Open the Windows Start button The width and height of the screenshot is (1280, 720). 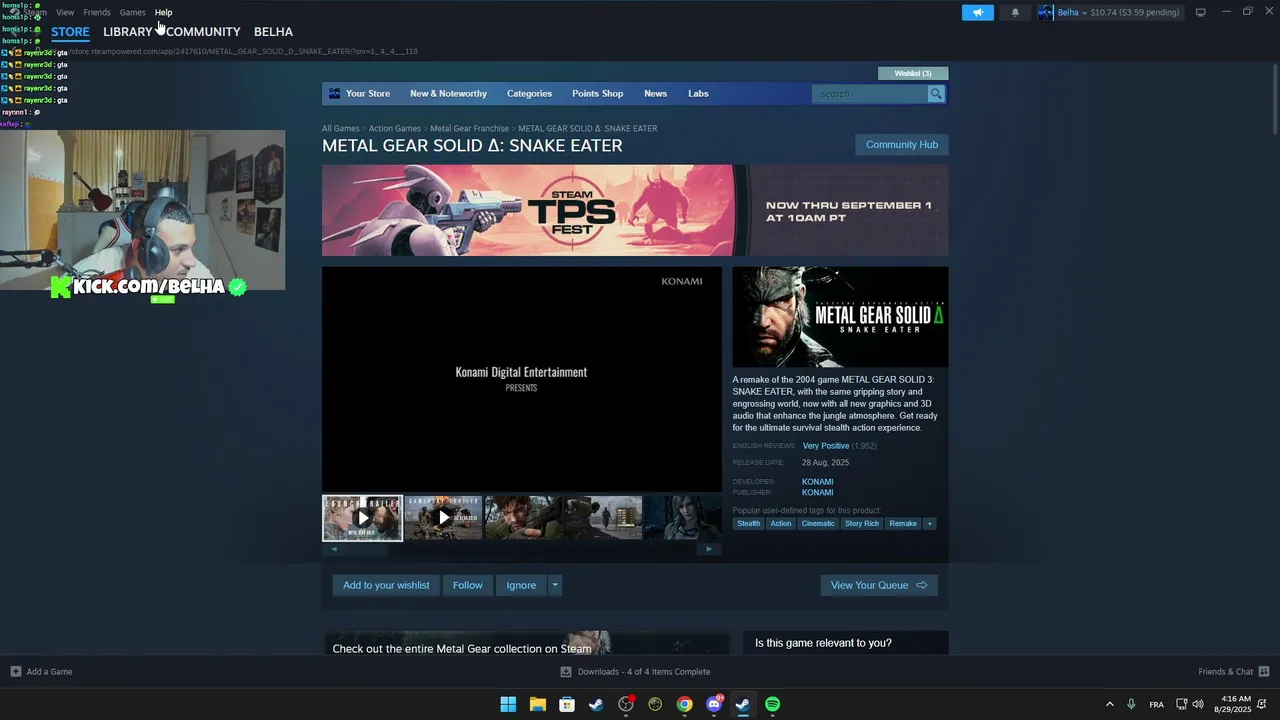pos(508,704)
